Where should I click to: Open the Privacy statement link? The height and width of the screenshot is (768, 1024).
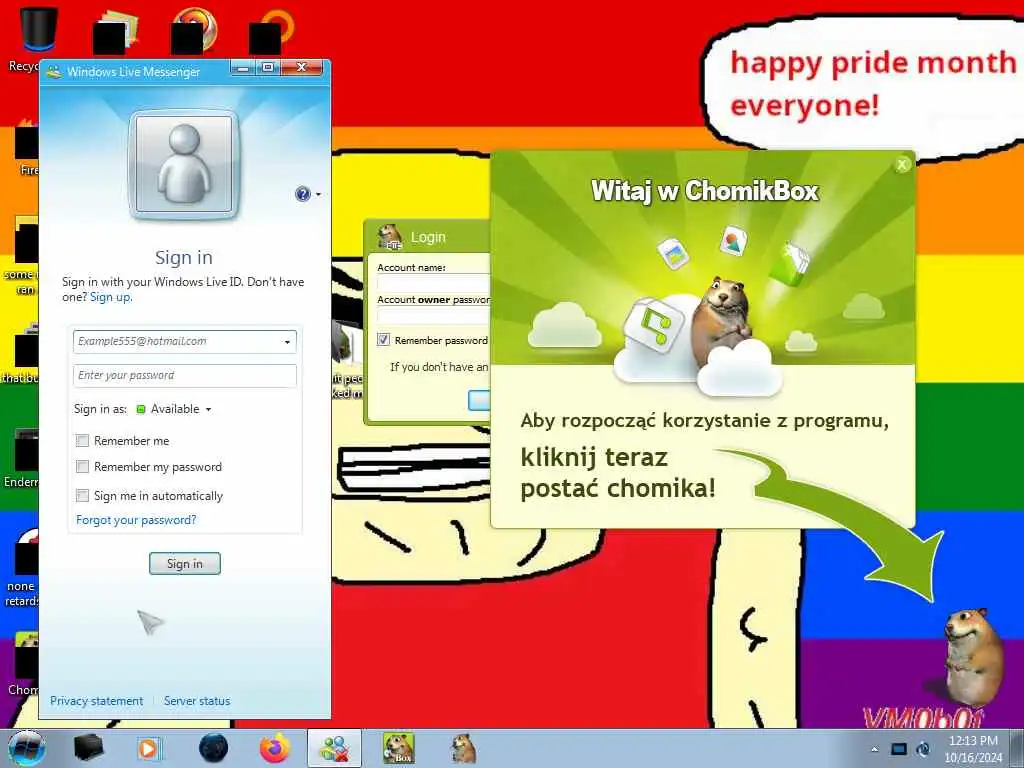[x=96, y=701]
